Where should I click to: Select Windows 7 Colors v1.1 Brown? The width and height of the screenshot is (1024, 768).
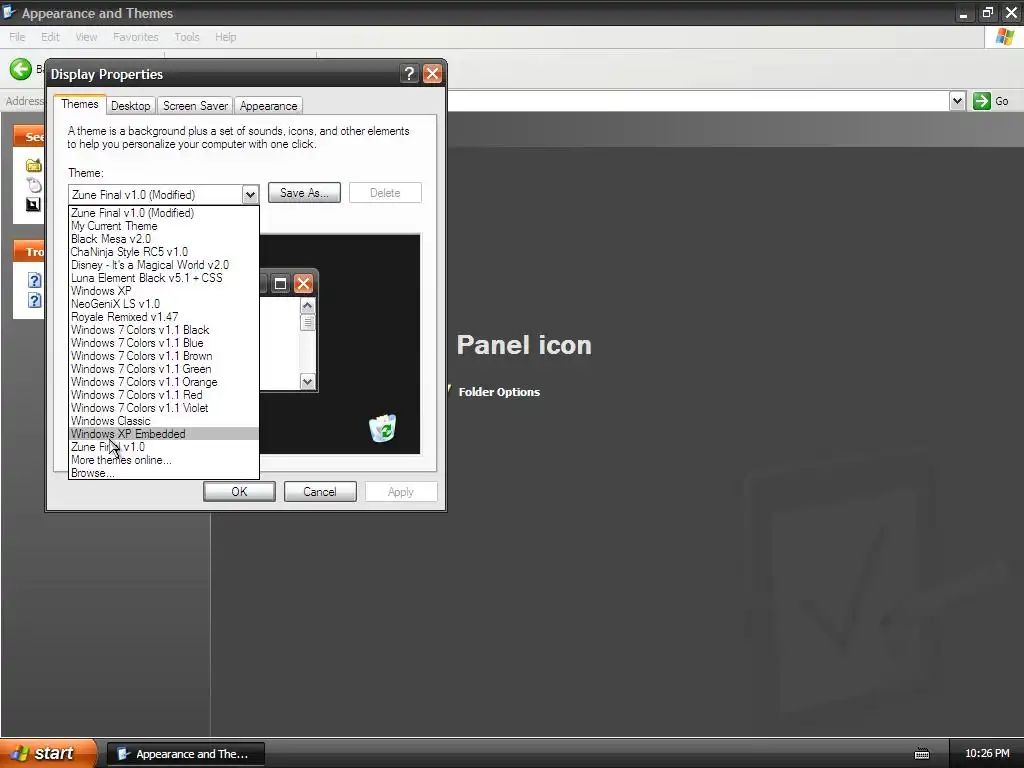click(x=164, y=357)
